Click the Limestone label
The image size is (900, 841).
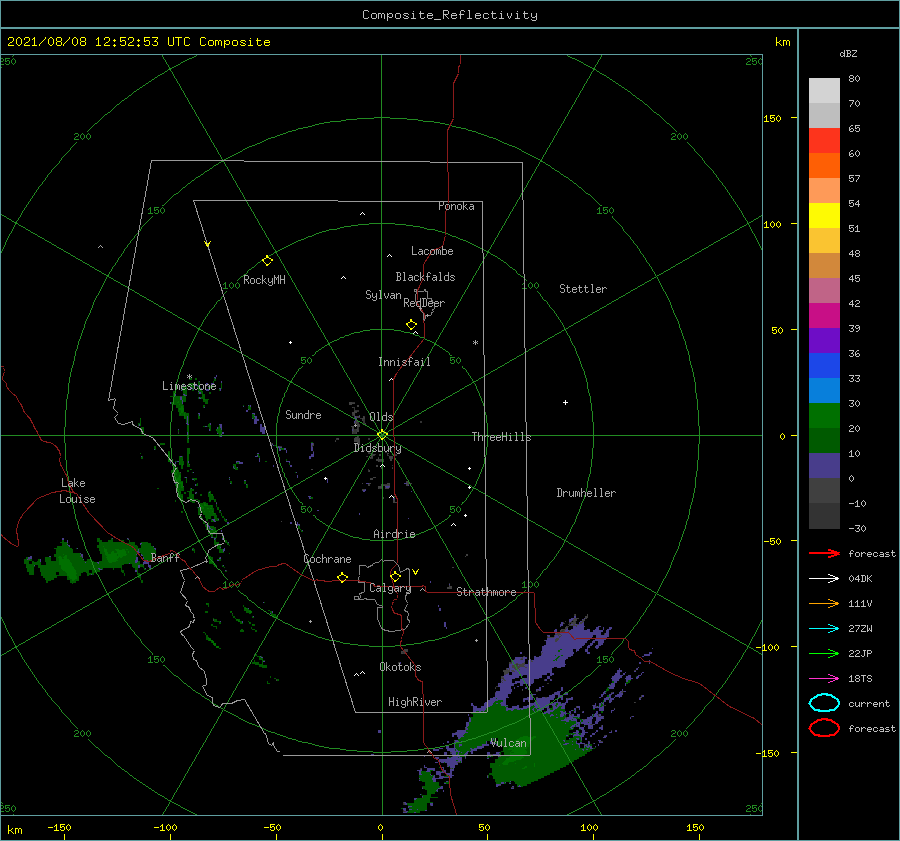coord(189,386)
